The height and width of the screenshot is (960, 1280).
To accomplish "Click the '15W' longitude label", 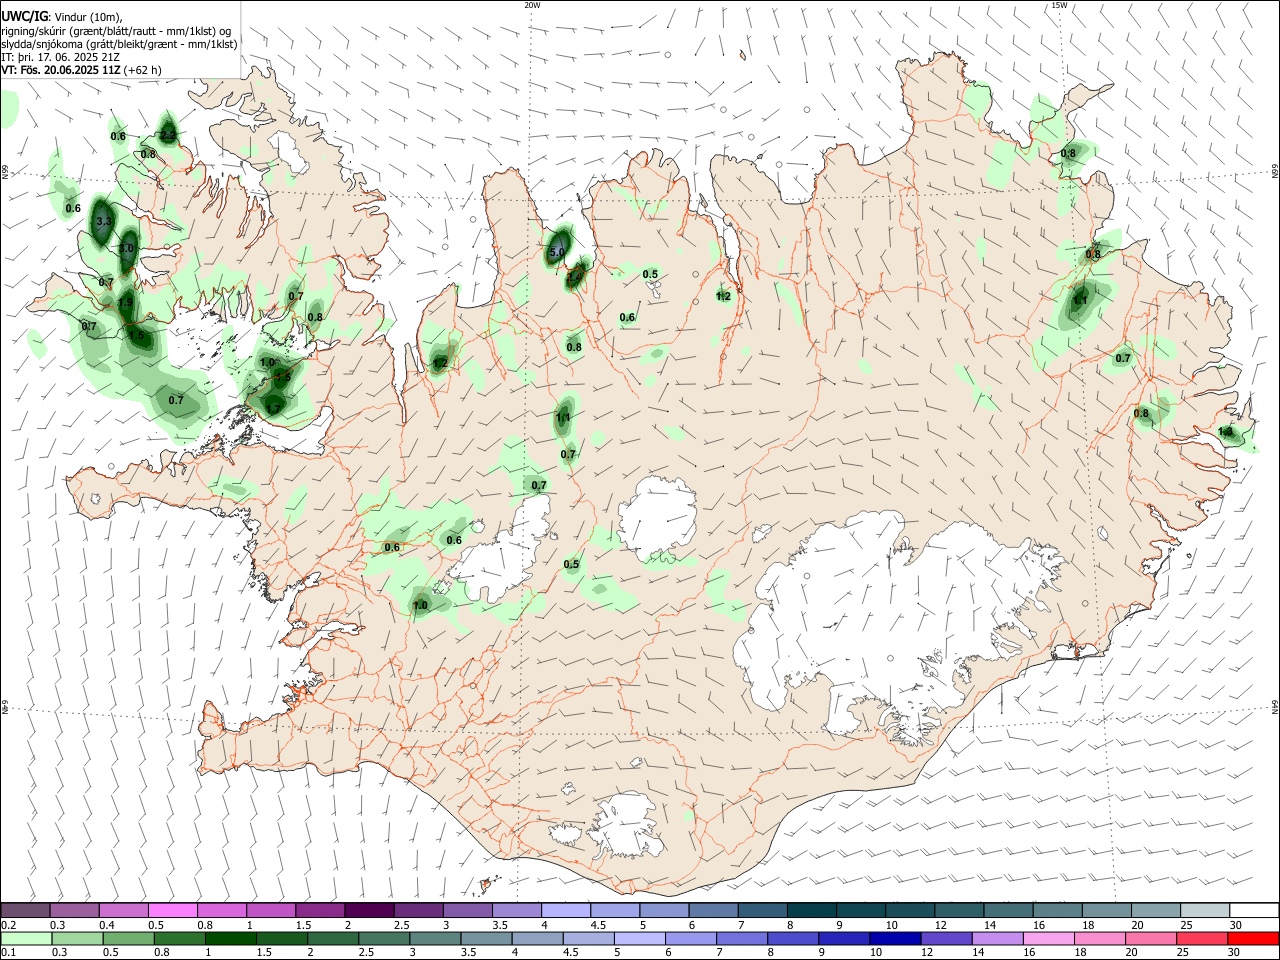I will pyautogui.click(x=1059, y=5).
